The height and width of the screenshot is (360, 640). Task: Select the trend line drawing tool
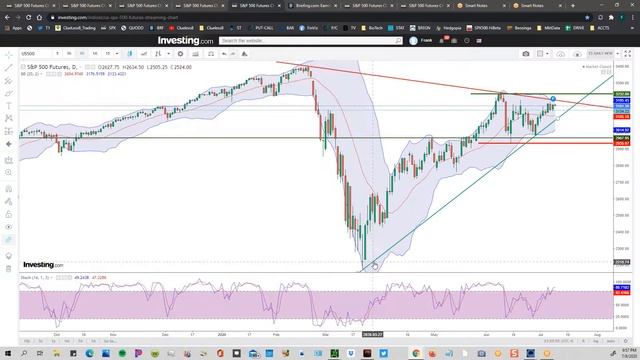coord(9,68)
